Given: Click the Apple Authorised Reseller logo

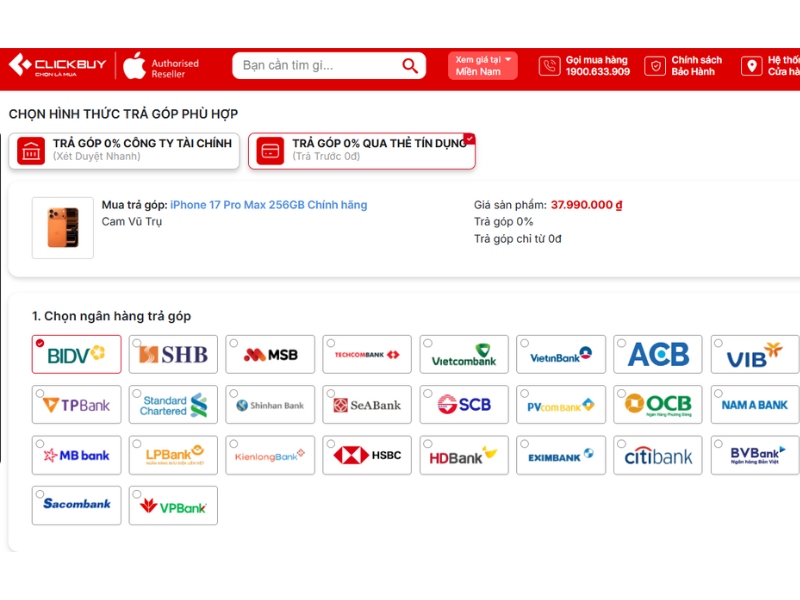Looking at the screenshot, I should 161,66.
